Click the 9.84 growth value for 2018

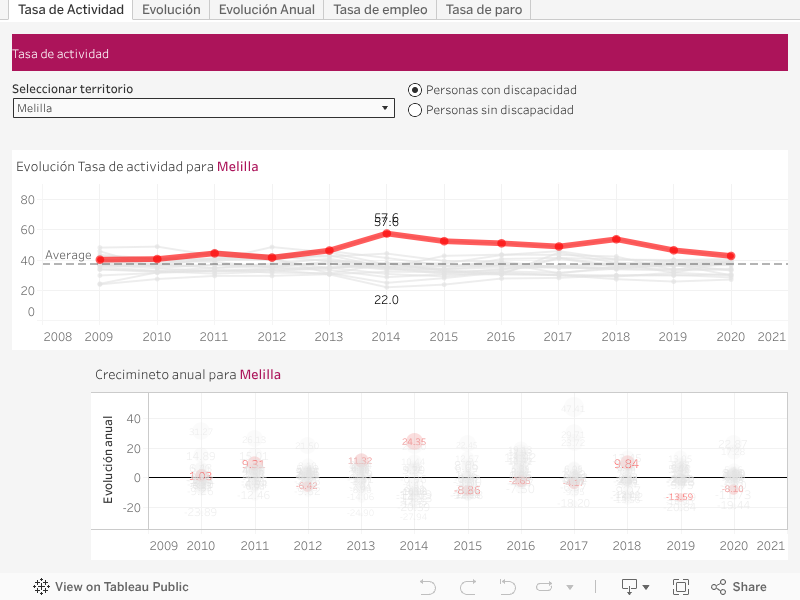[x=626, y=463]
